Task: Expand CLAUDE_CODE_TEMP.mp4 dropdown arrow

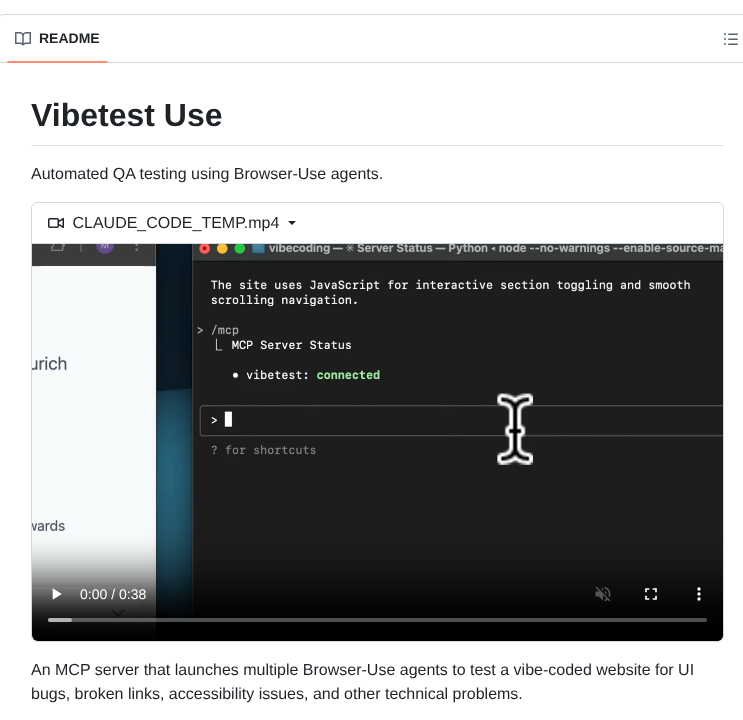Action: pyautogui.click(x=292, y=223)
